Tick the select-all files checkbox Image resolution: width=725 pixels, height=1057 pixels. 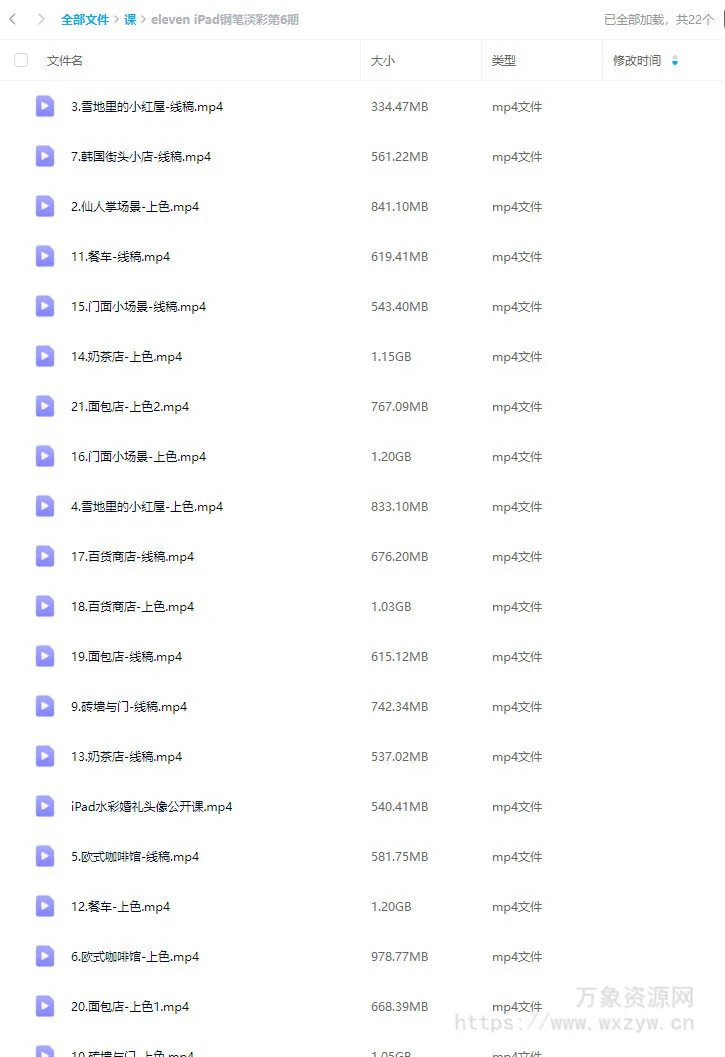point(21,60)
